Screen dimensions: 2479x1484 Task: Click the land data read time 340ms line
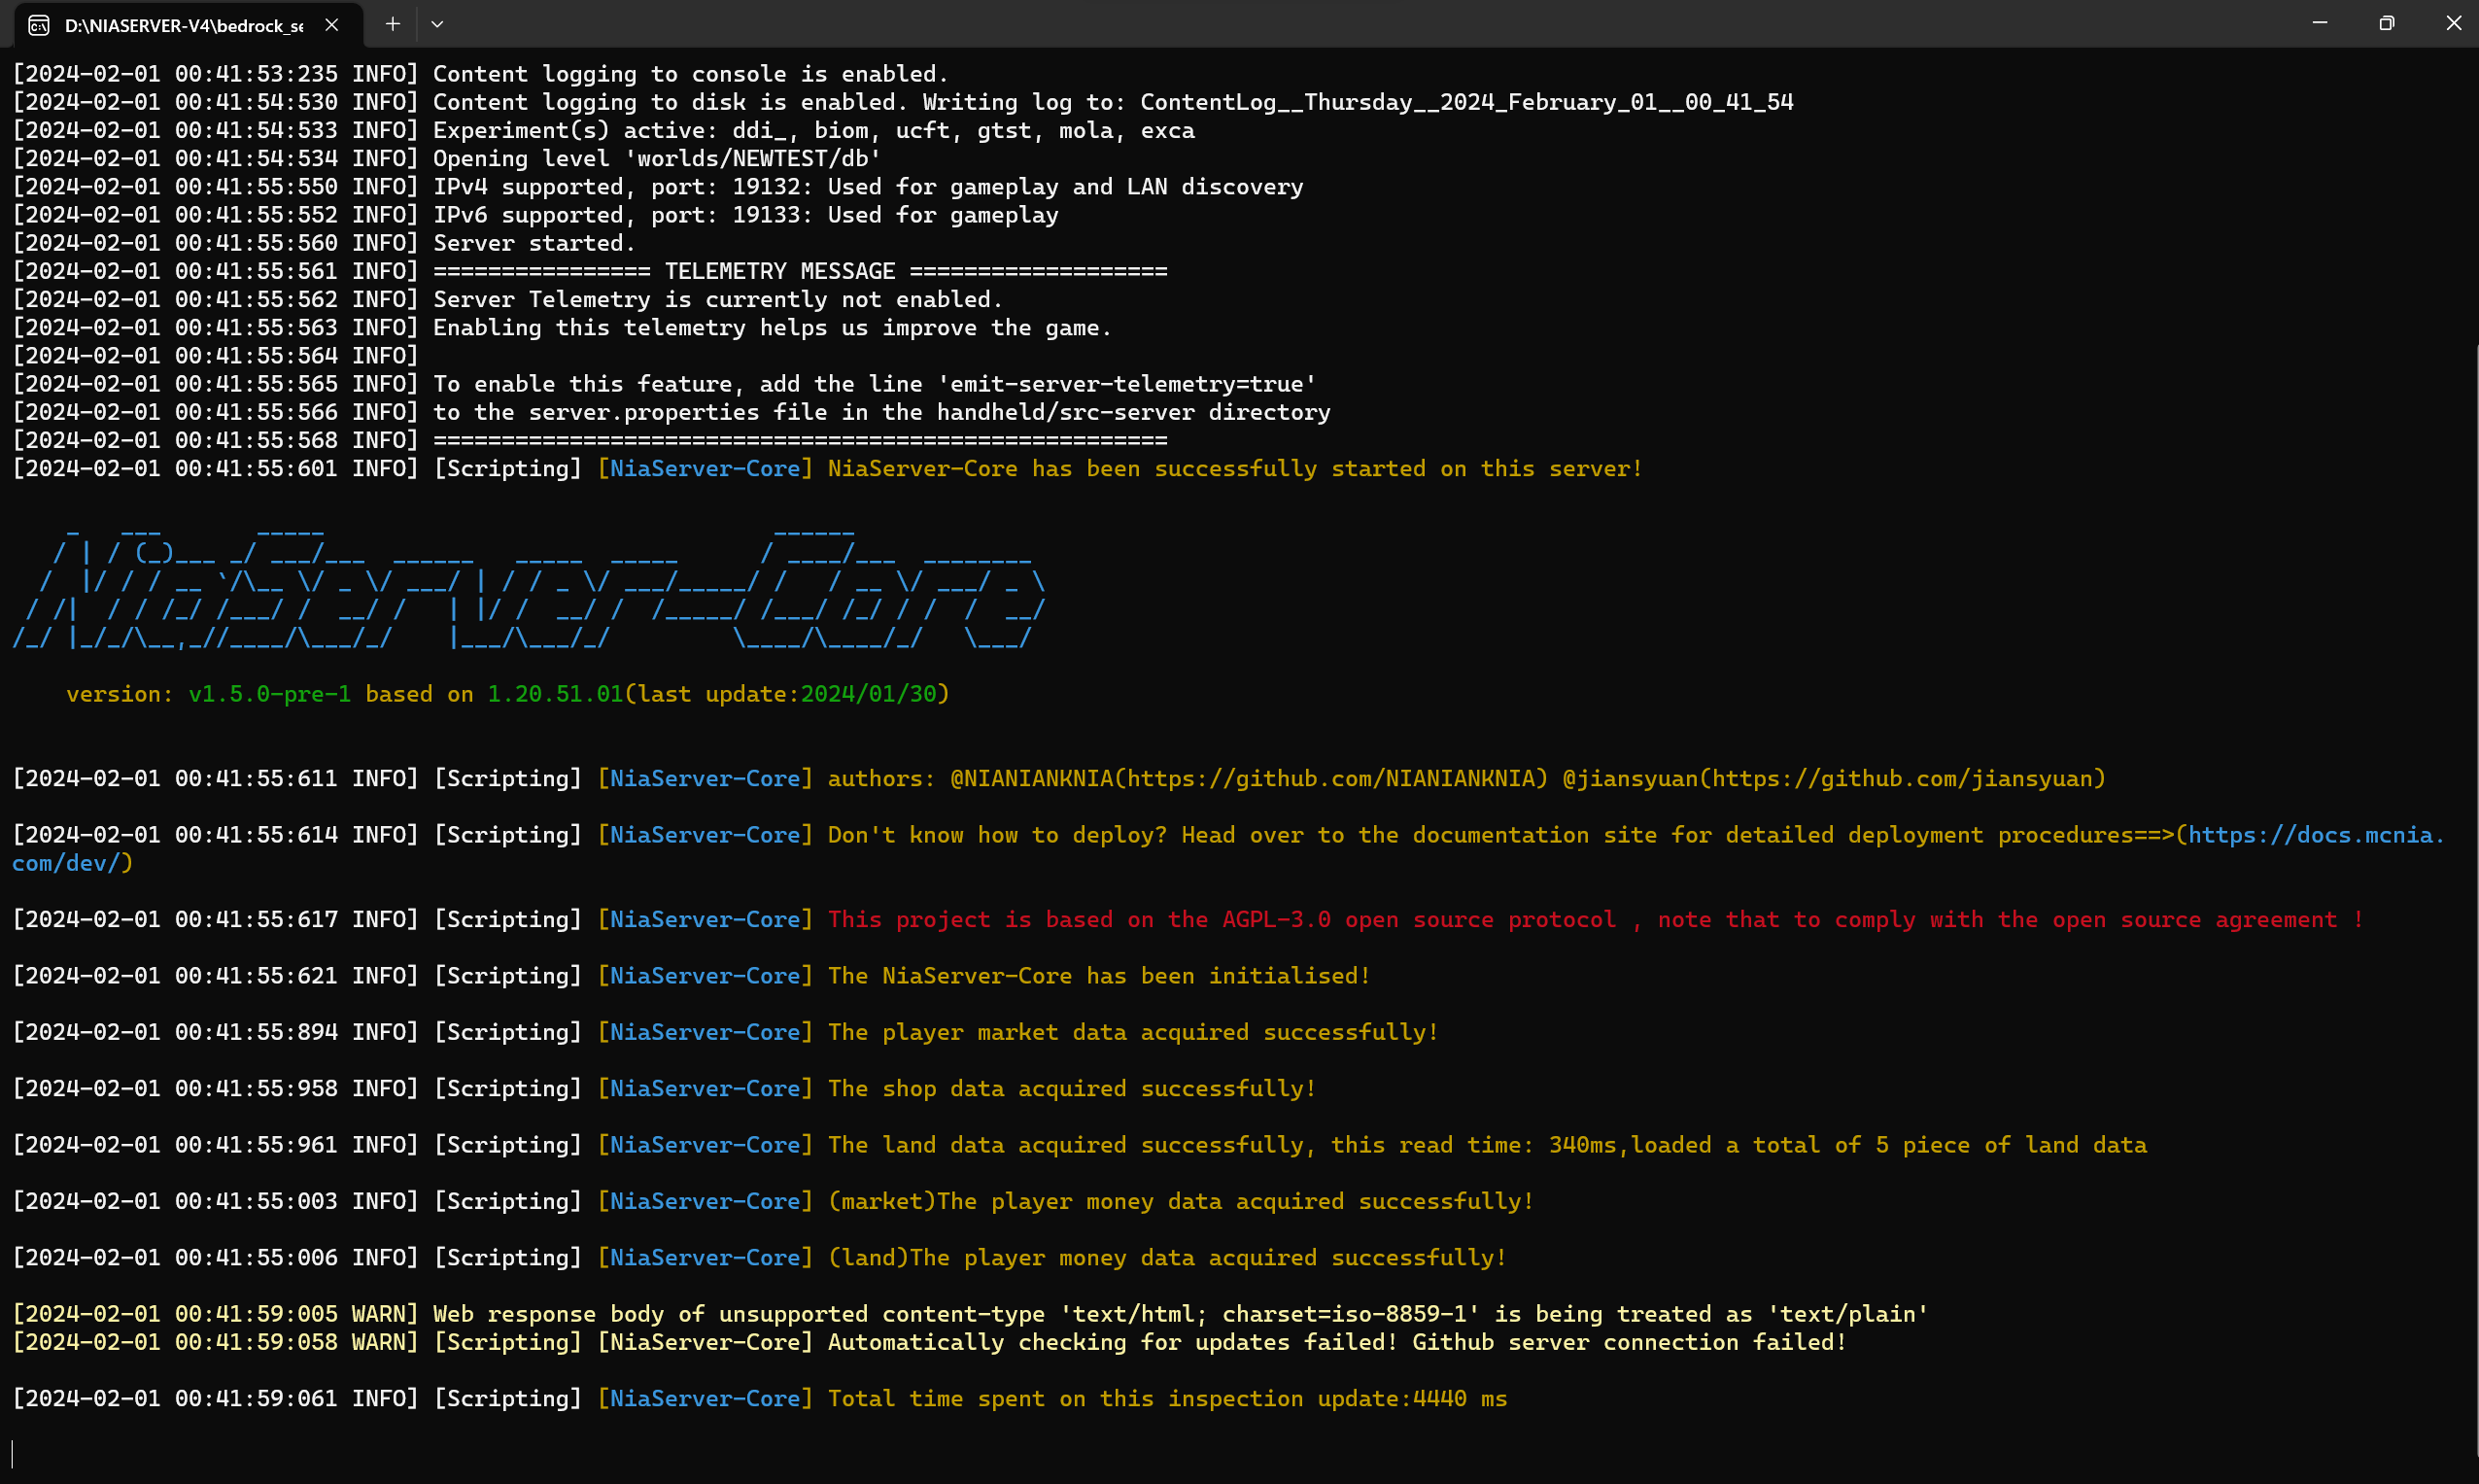pyautogui.click(x=1487, y=1145)
